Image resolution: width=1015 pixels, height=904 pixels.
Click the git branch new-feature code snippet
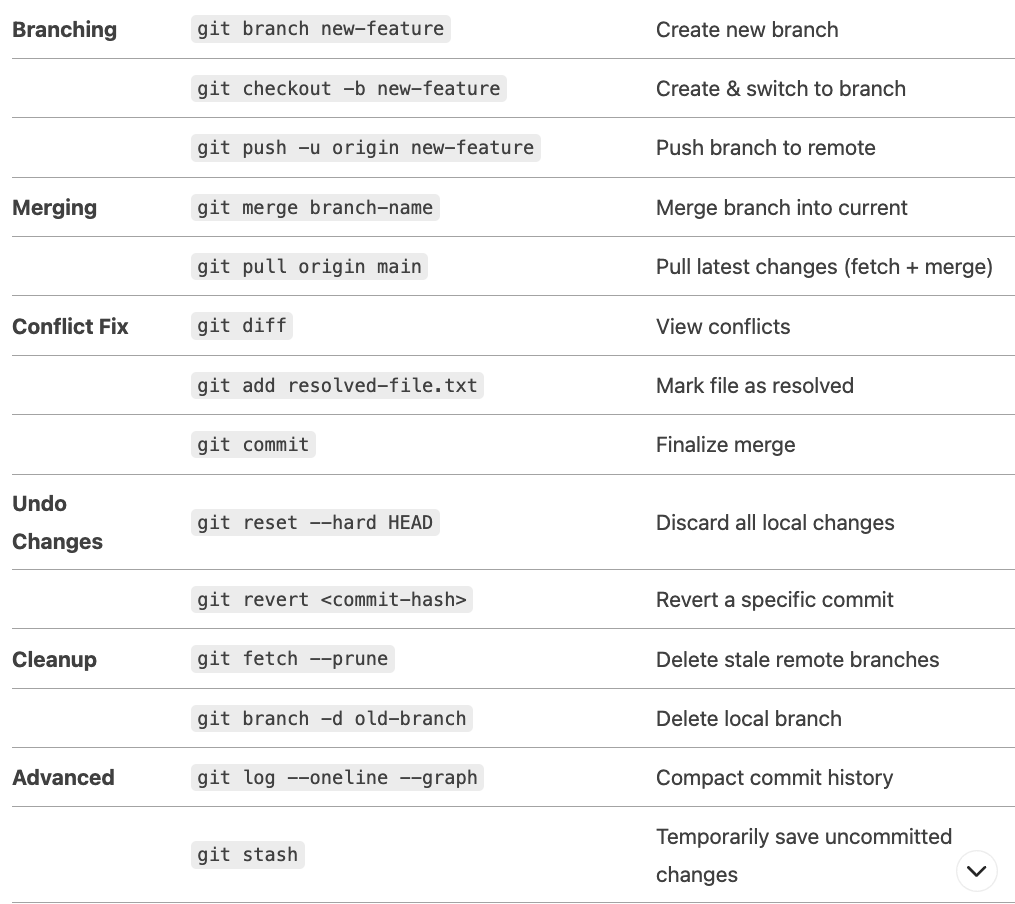point(320,29)
